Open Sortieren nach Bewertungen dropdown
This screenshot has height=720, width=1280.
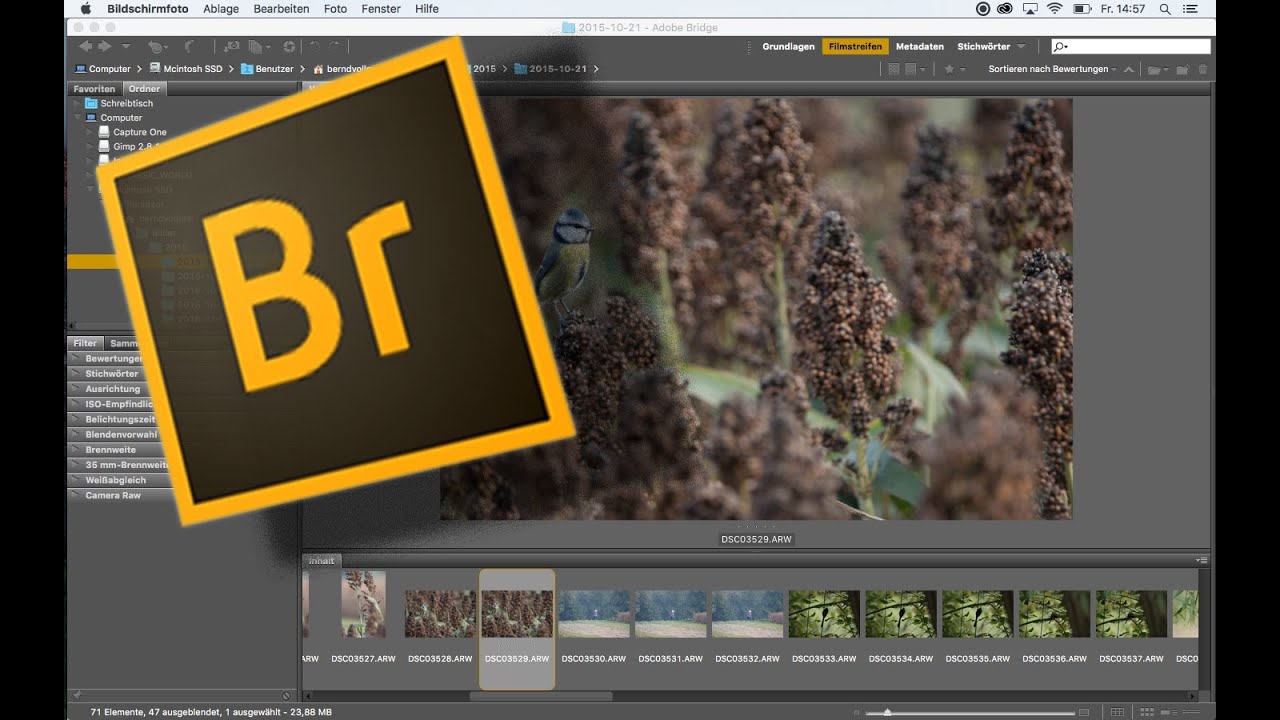[x=1052, y=69]
